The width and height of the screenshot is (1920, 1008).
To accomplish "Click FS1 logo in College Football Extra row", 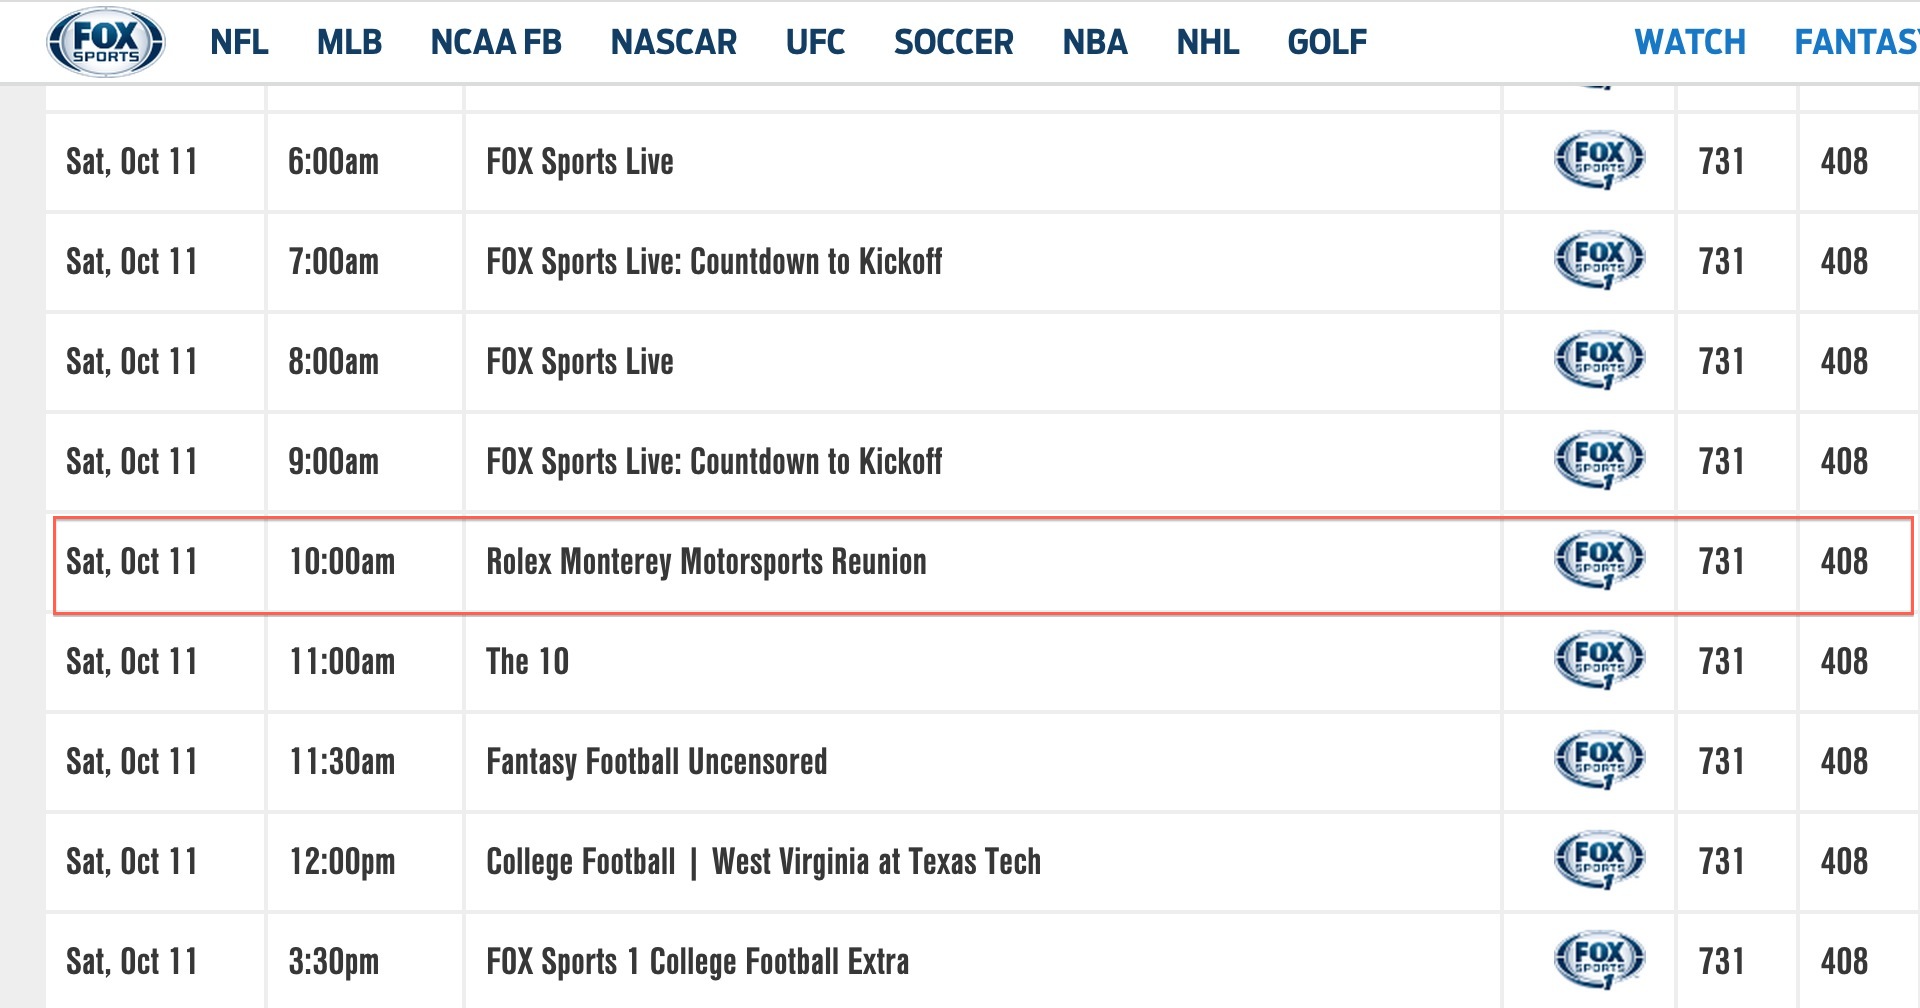I will point(1599,961).
